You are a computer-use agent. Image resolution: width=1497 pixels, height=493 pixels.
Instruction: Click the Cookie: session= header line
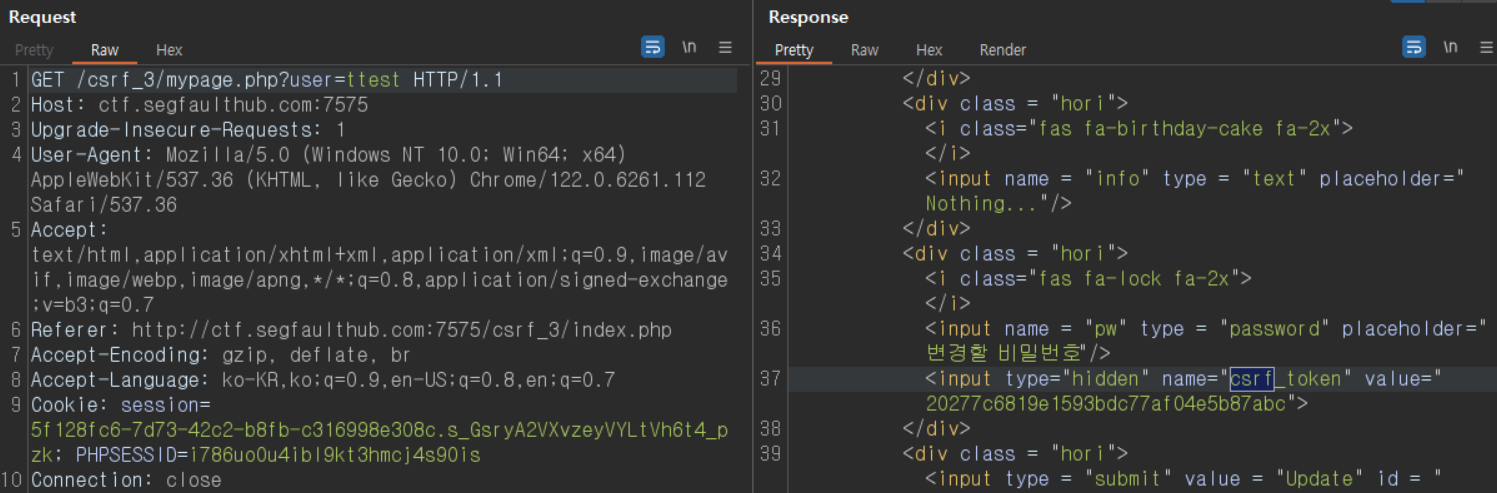[x=121, y=404]
